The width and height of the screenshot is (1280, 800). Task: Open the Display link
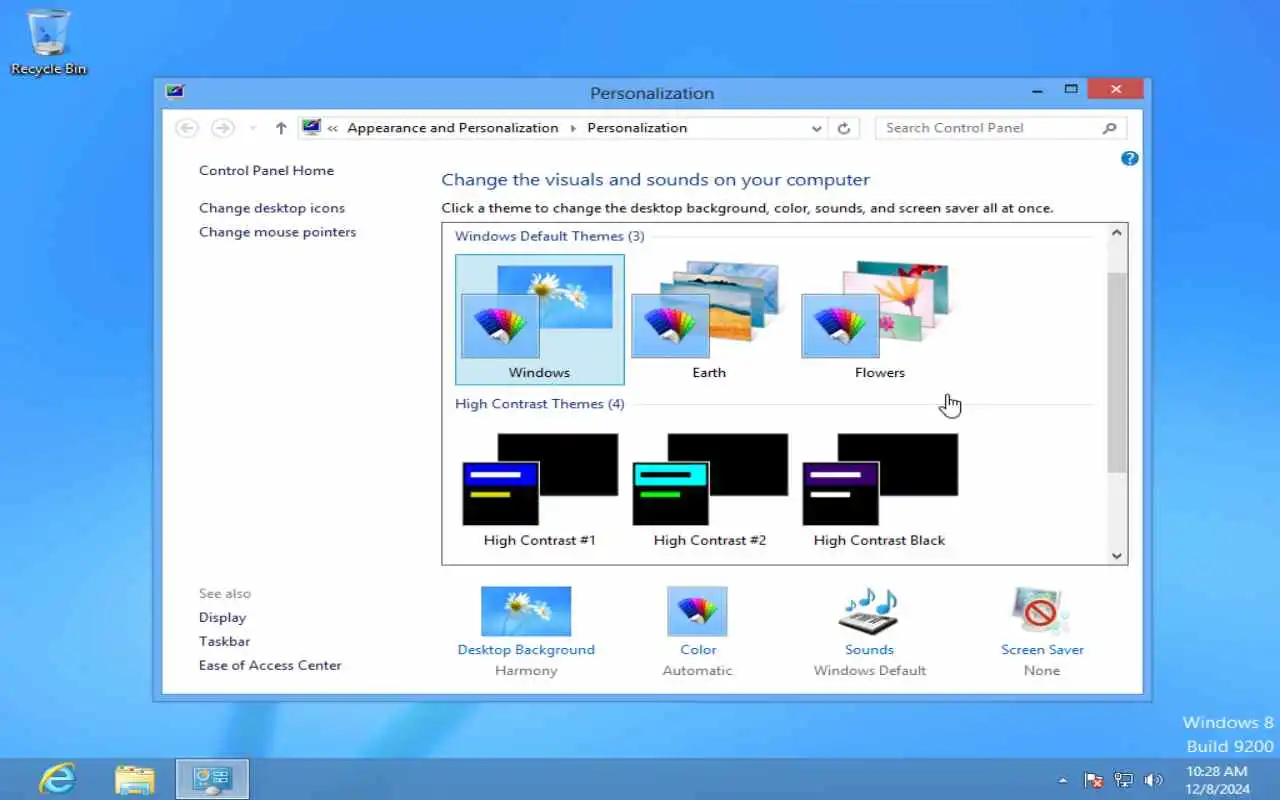[x=222, y=617]
